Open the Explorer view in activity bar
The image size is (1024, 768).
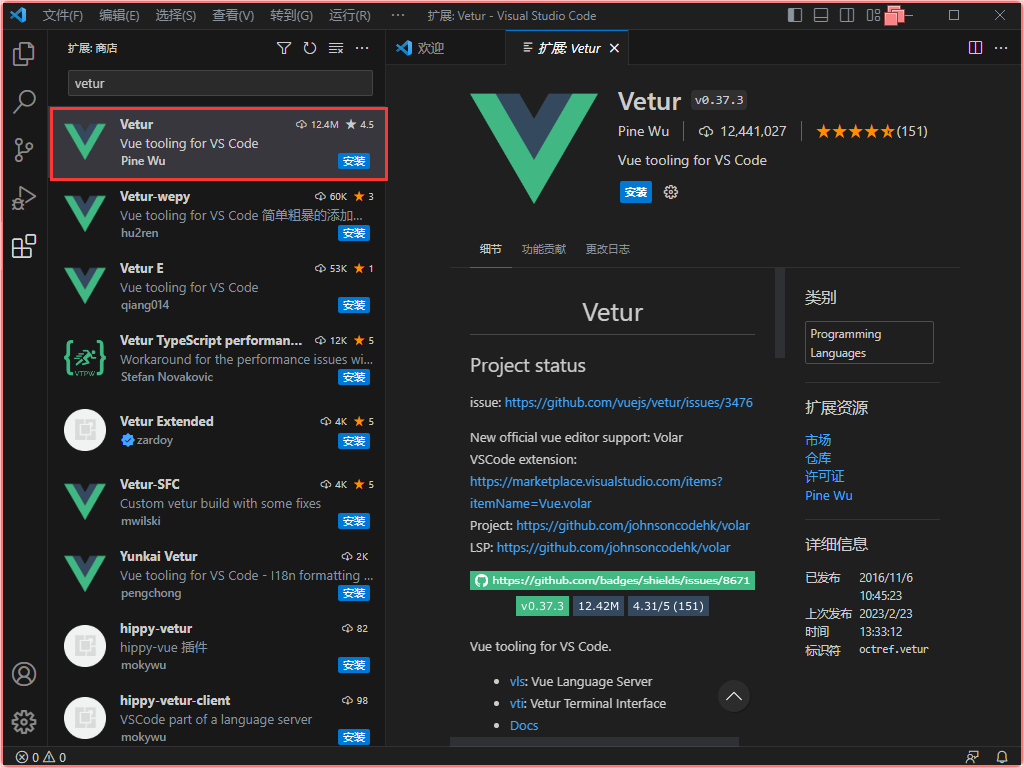(24, 54)
